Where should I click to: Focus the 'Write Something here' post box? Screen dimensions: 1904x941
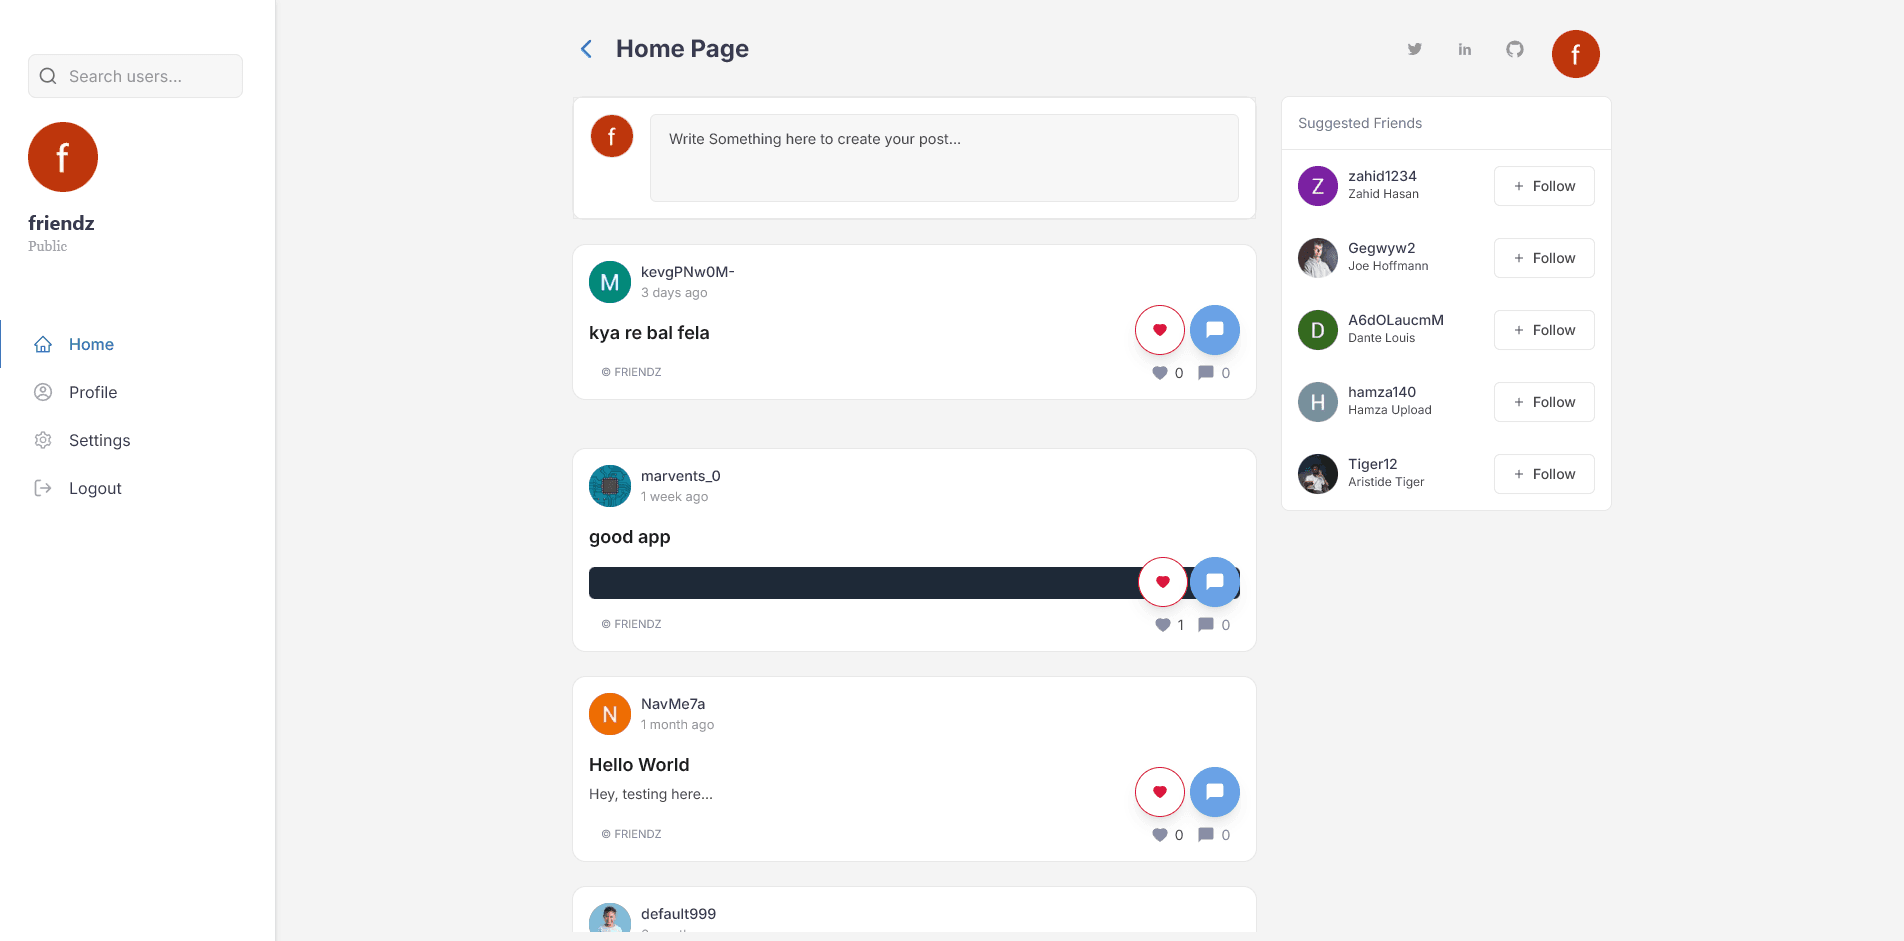click(x=943, y=158)
